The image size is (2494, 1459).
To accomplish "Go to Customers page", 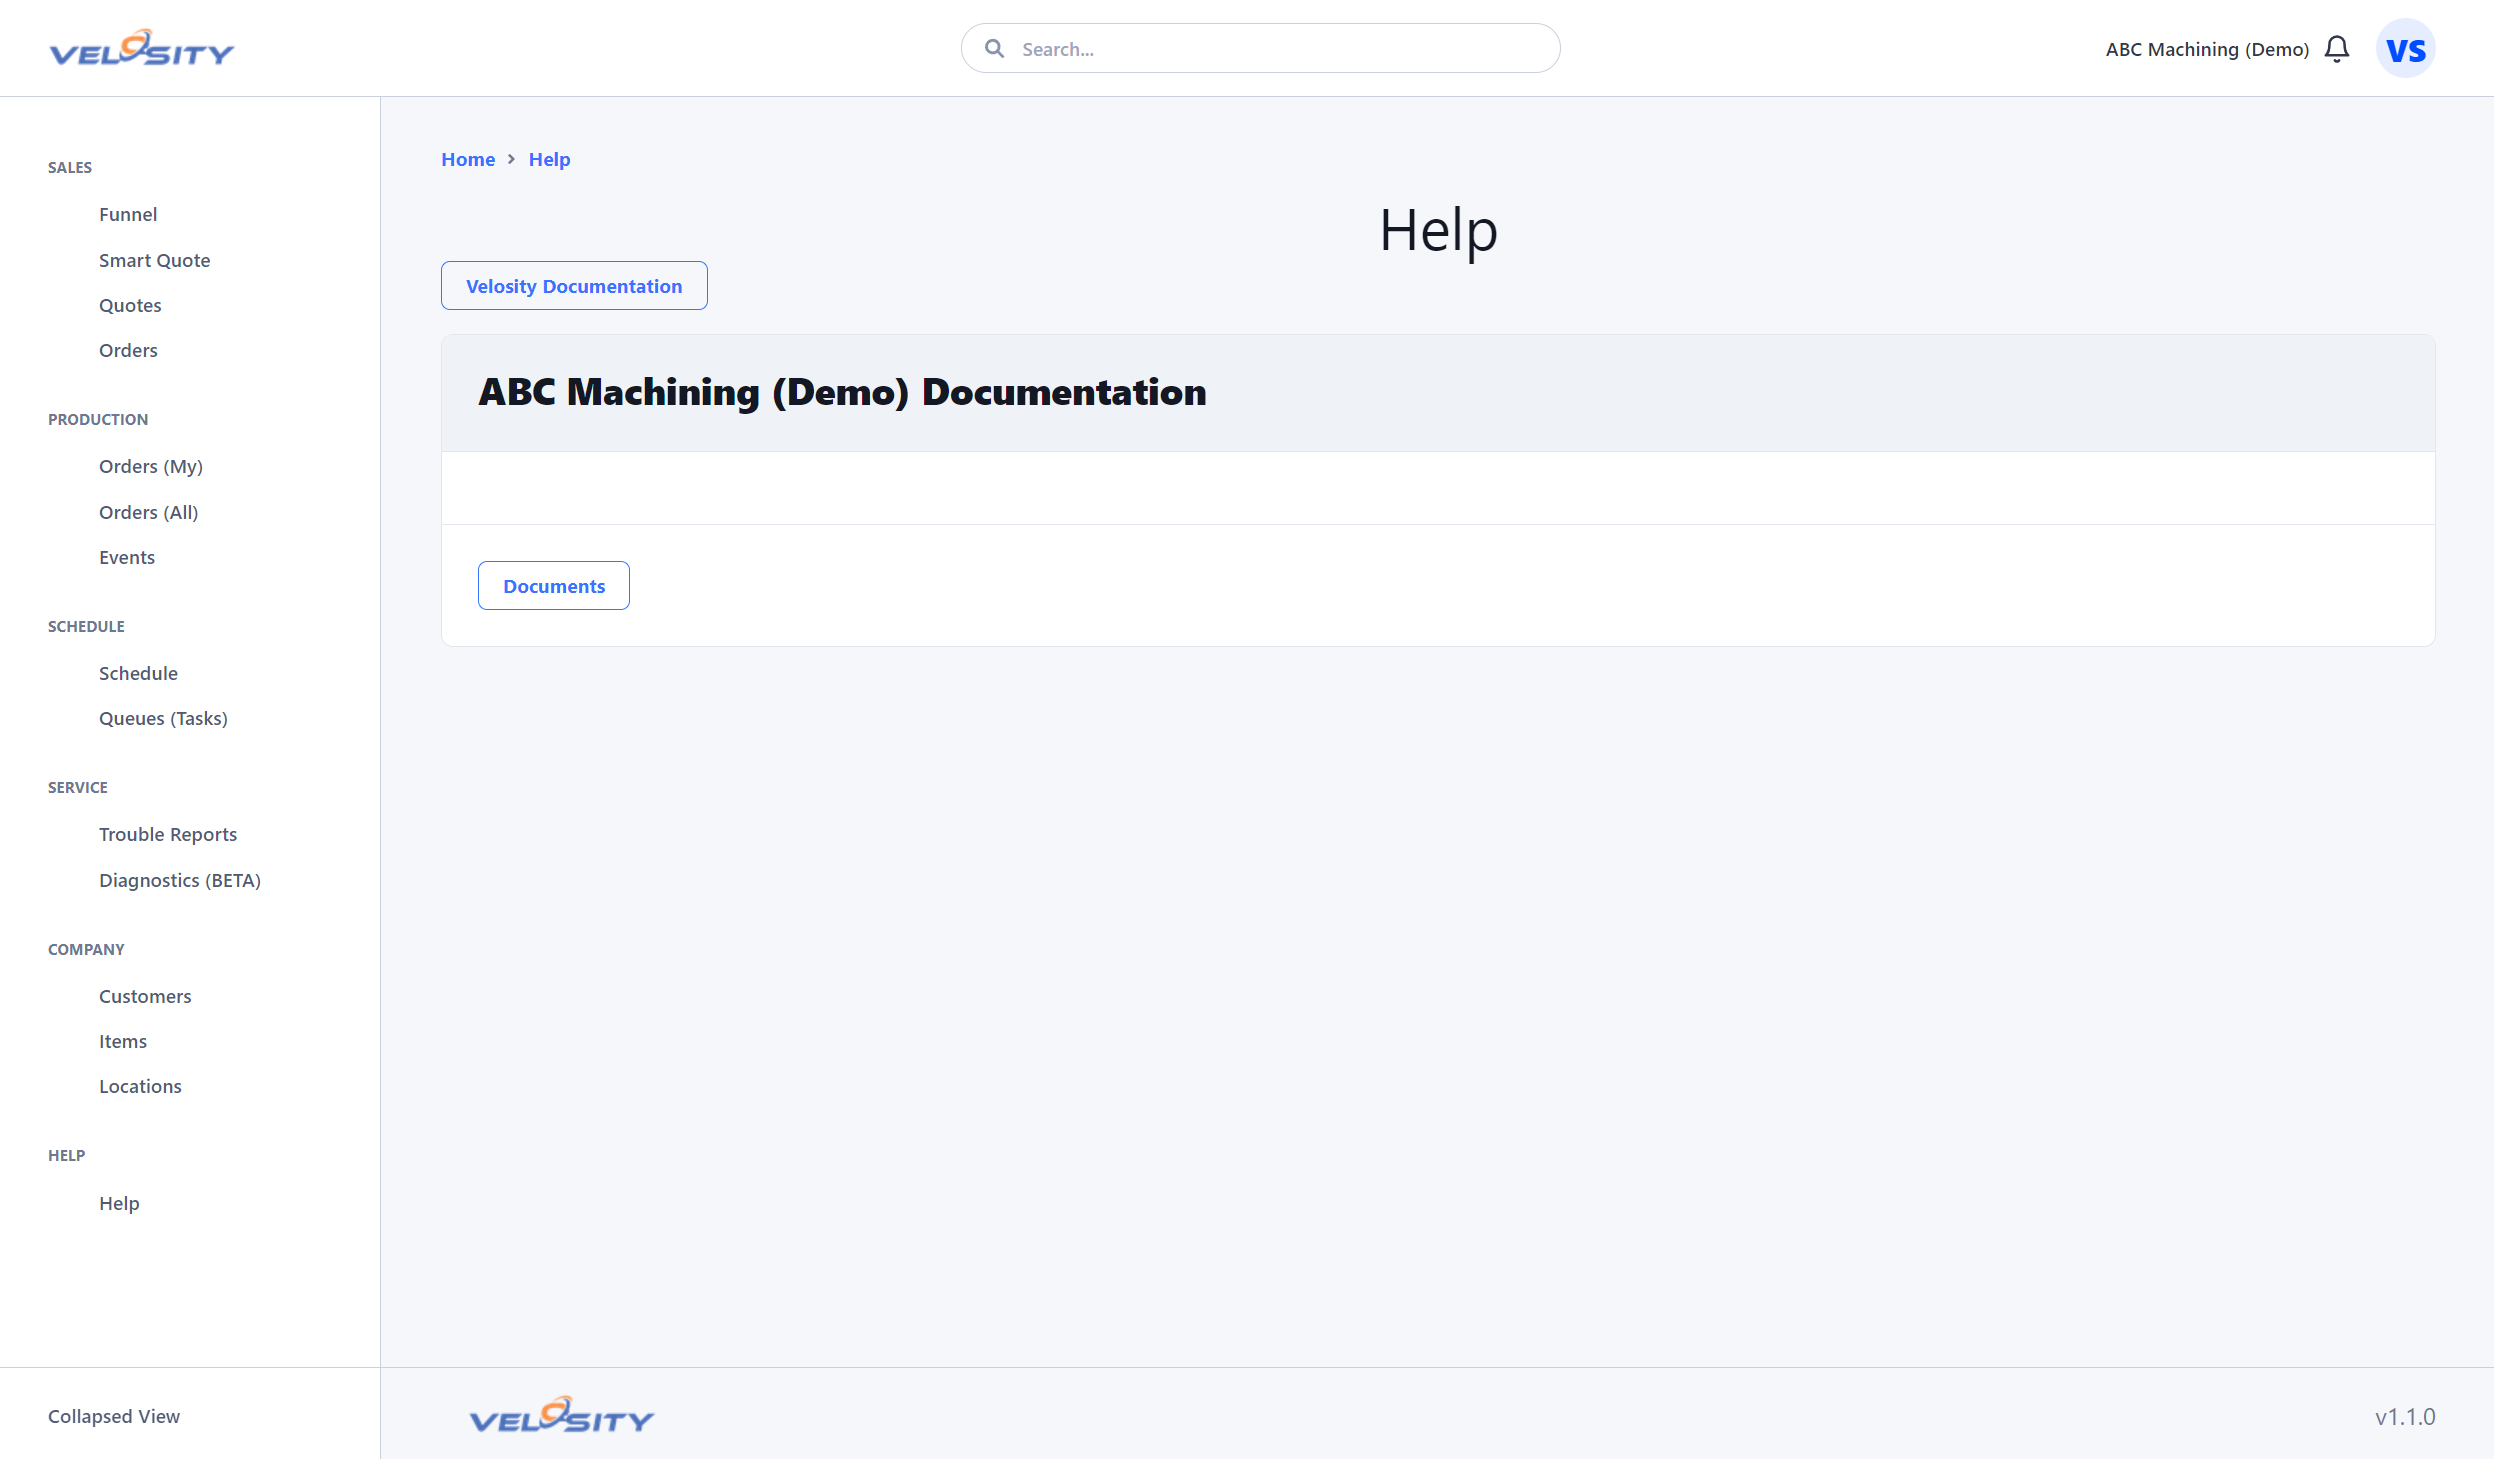I will pos(145,997).
